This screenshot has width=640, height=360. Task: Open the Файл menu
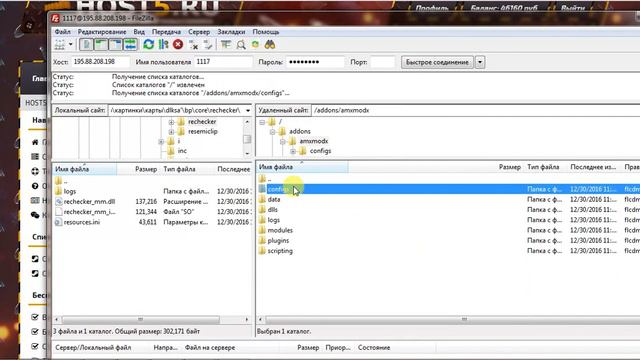click(x=62, y=32)
